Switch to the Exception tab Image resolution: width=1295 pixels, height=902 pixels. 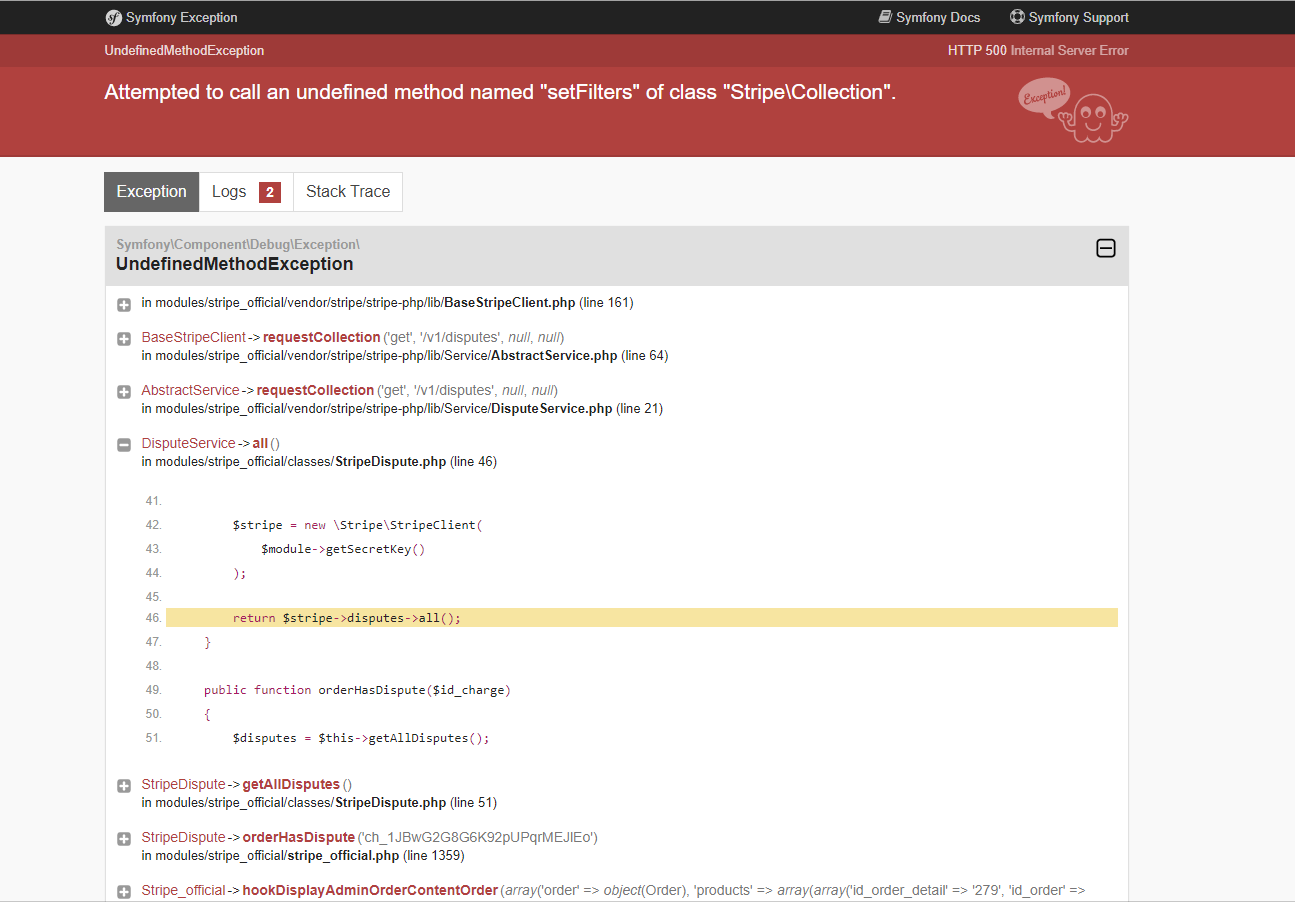152,192
